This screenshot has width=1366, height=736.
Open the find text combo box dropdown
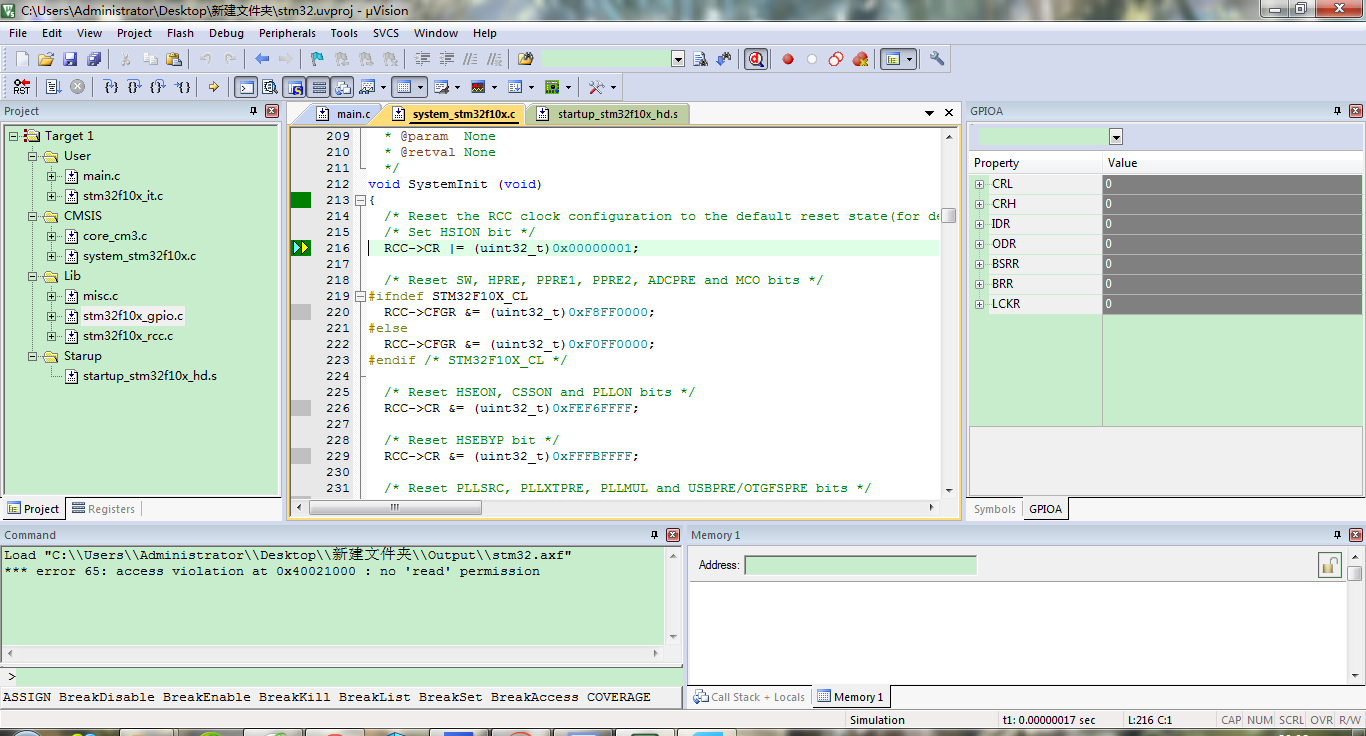click(x=678, y=59)
